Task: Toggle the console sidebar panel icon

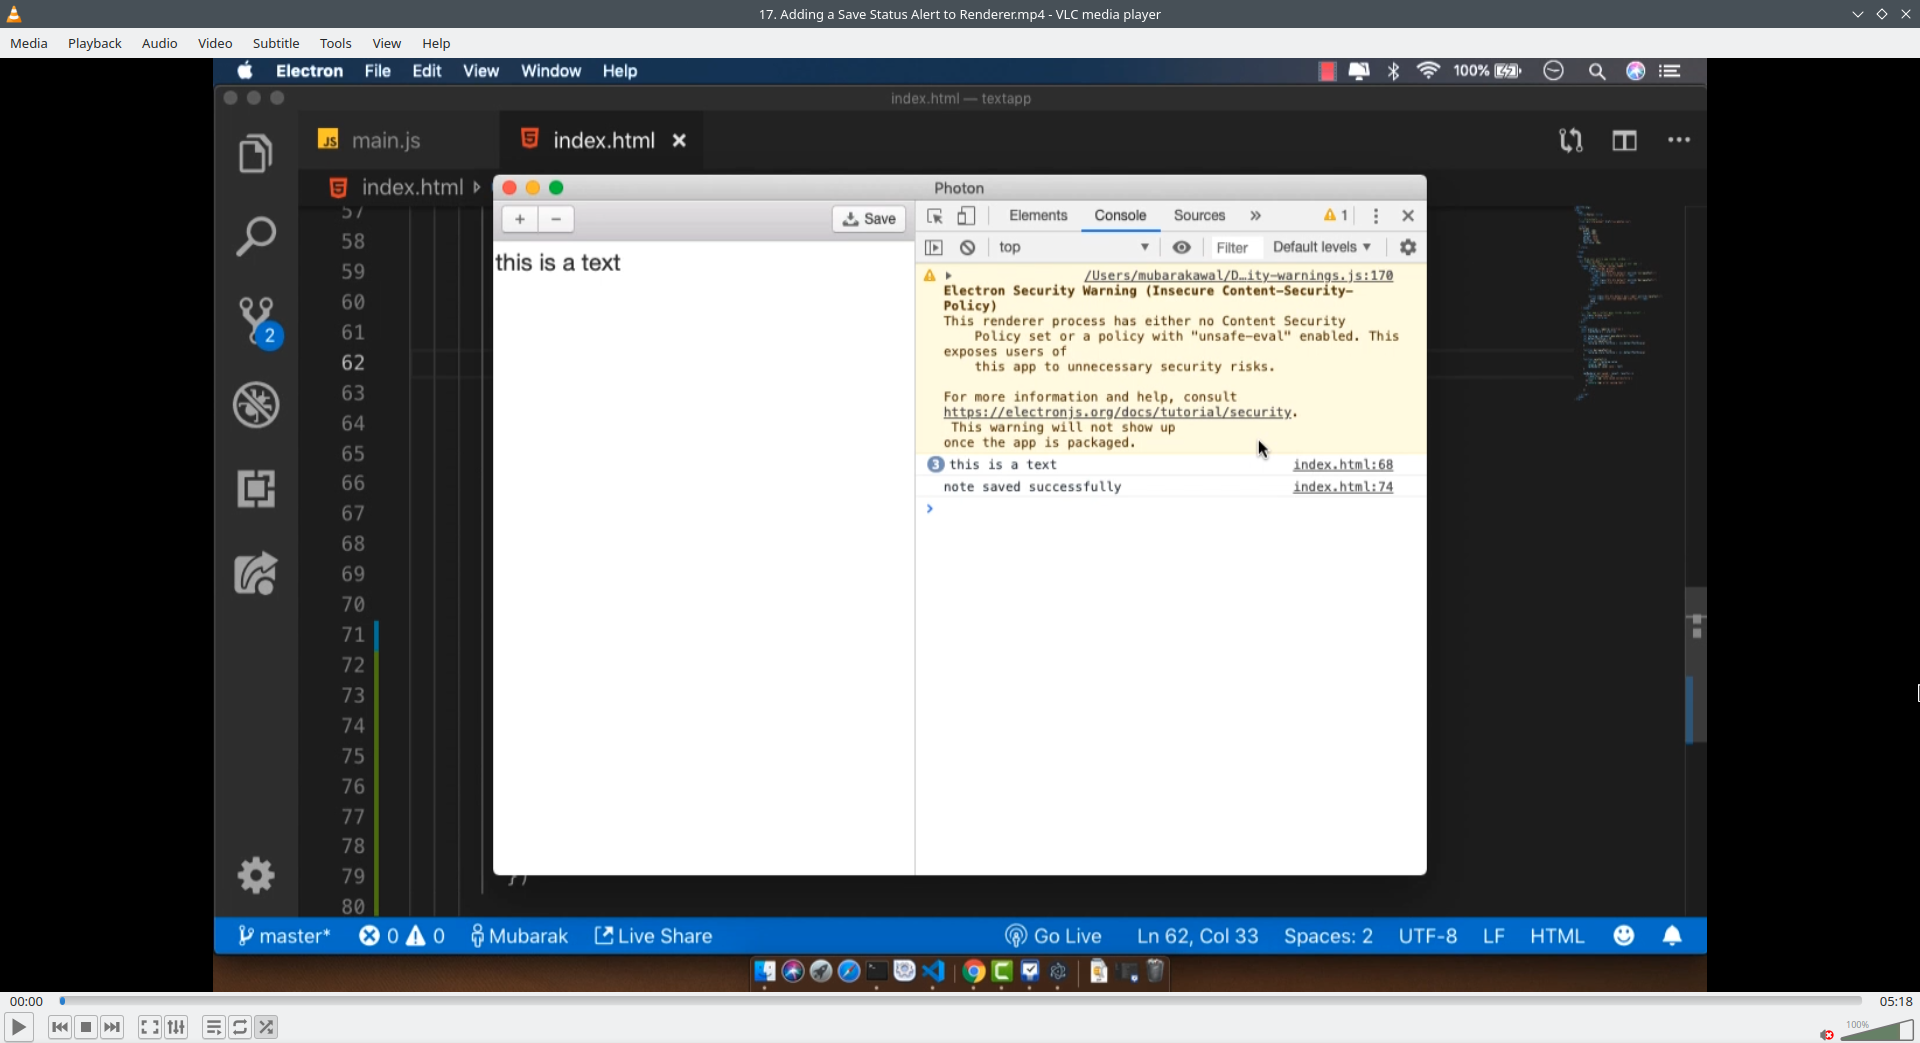Action: click(934, 247)
